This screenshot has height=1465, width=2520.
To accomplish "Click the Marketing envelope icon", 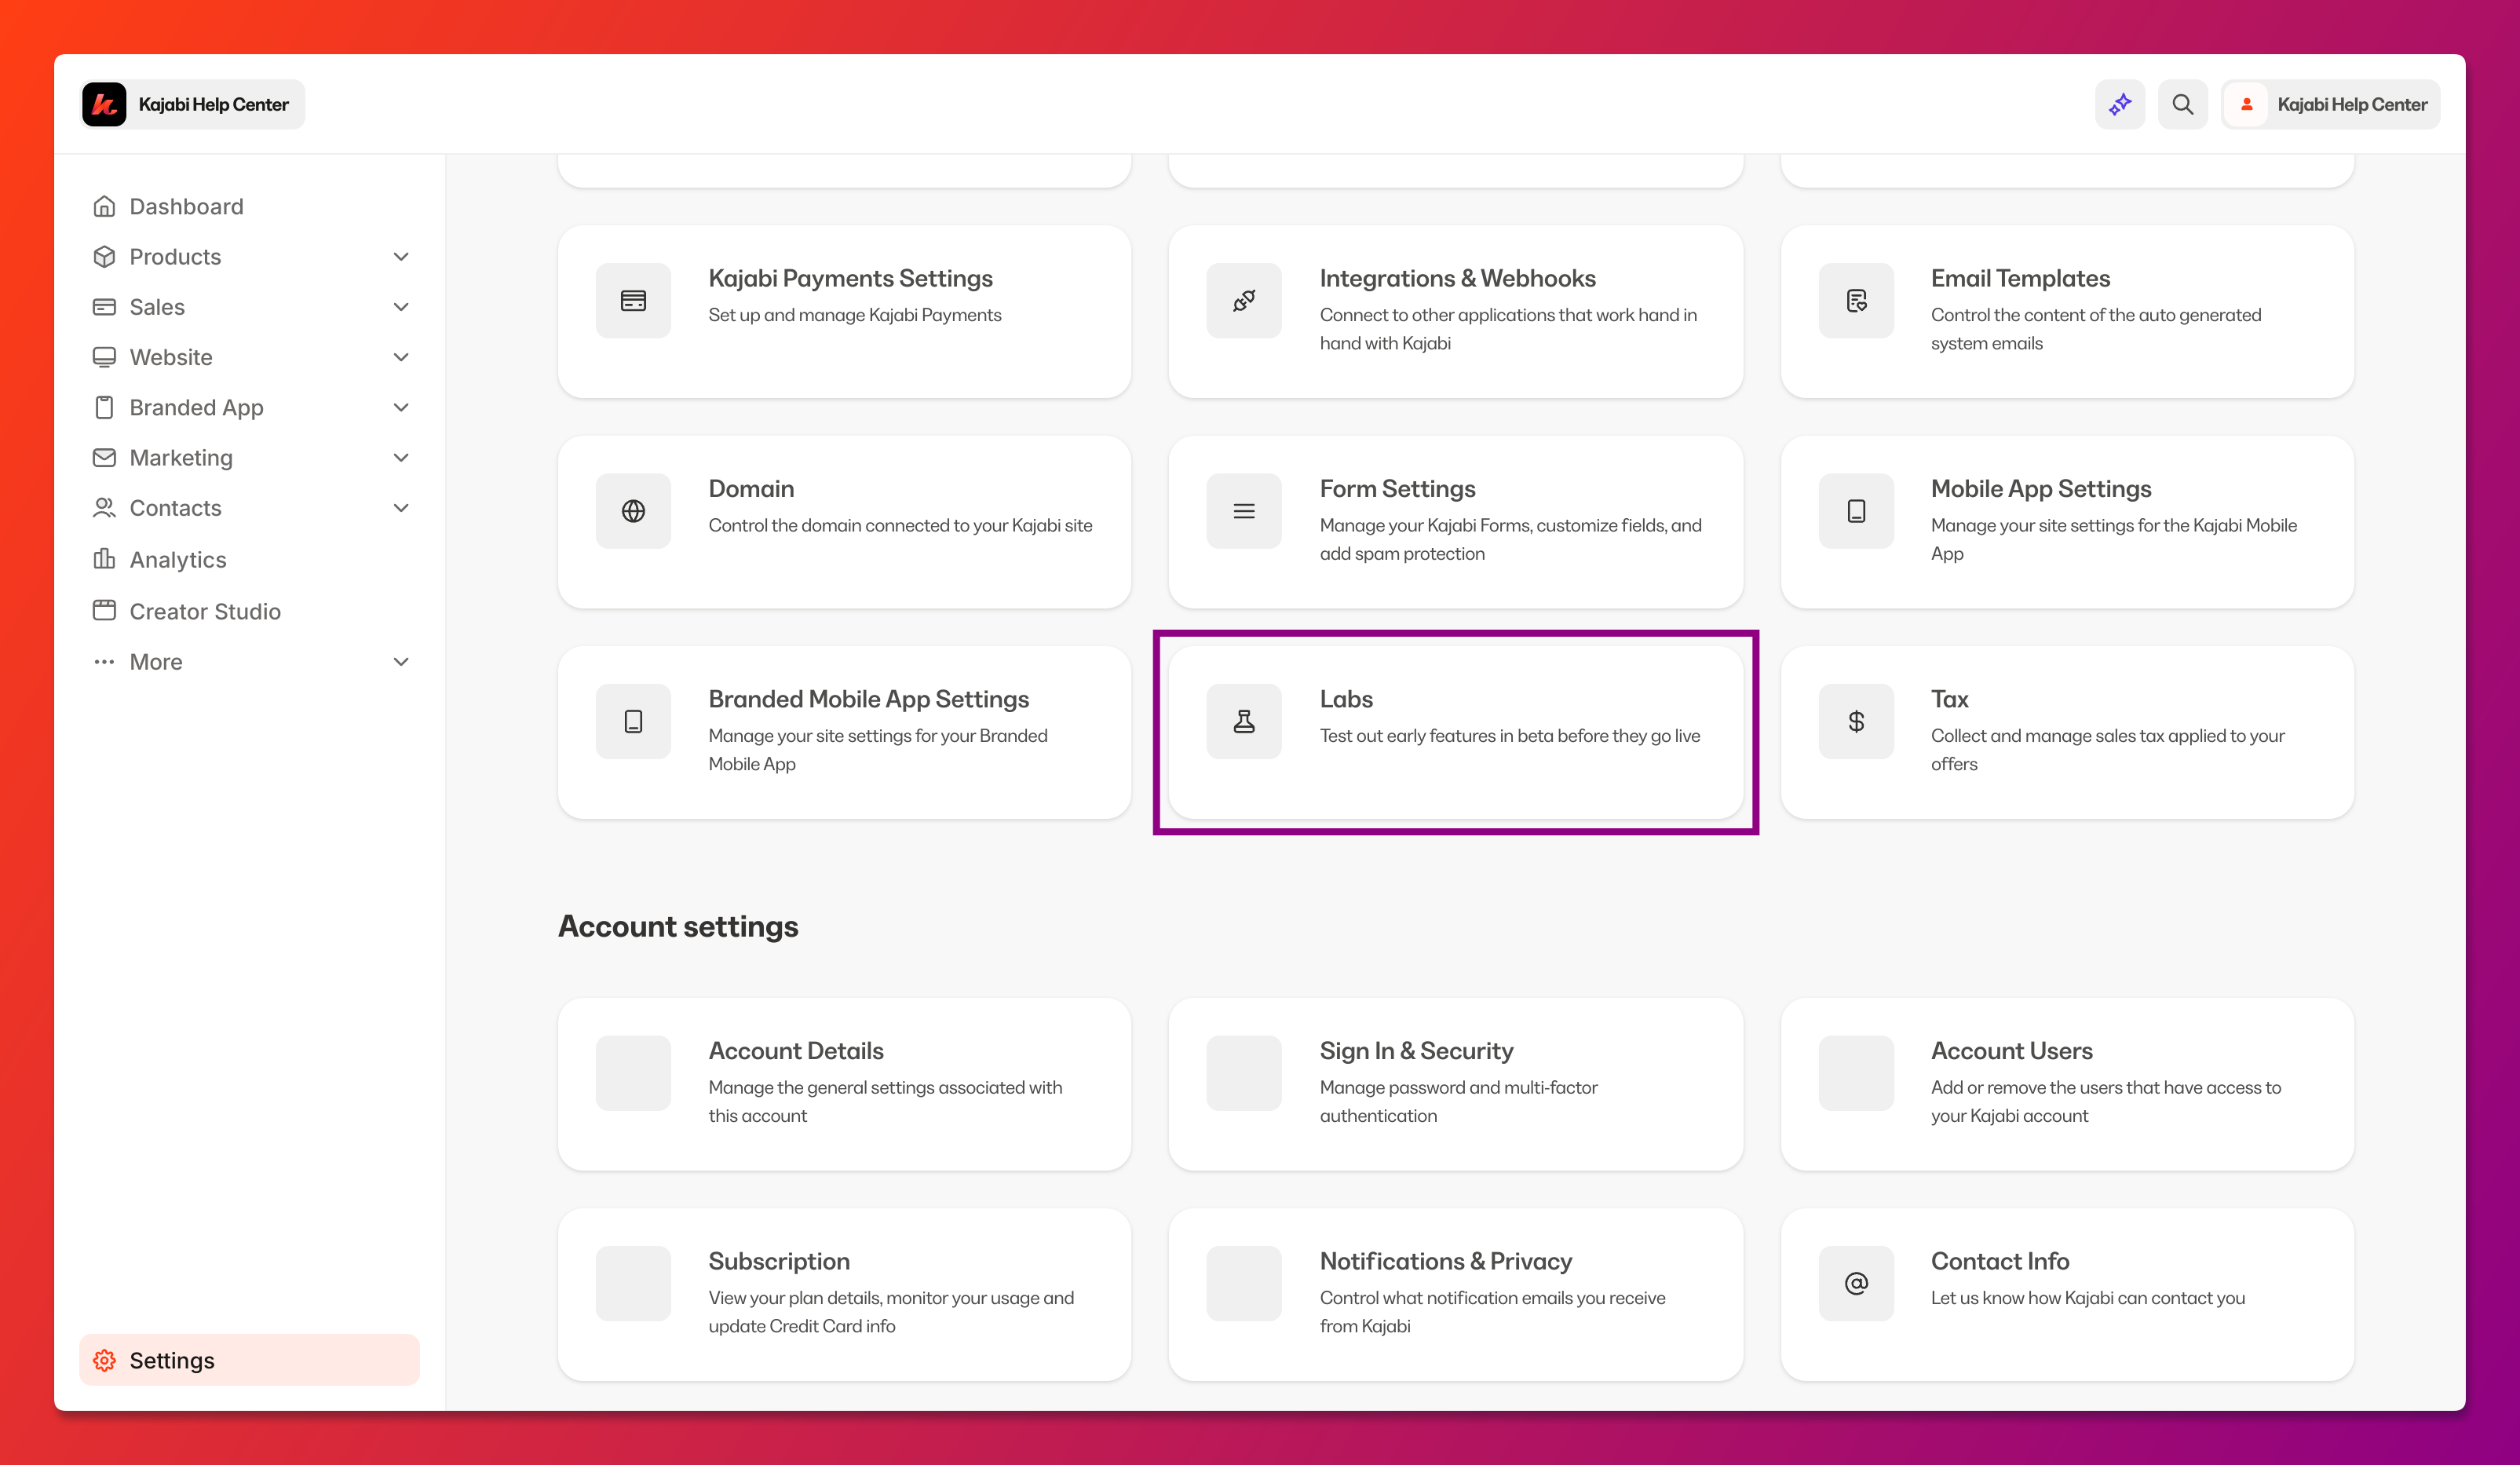I will click(104, 457).
